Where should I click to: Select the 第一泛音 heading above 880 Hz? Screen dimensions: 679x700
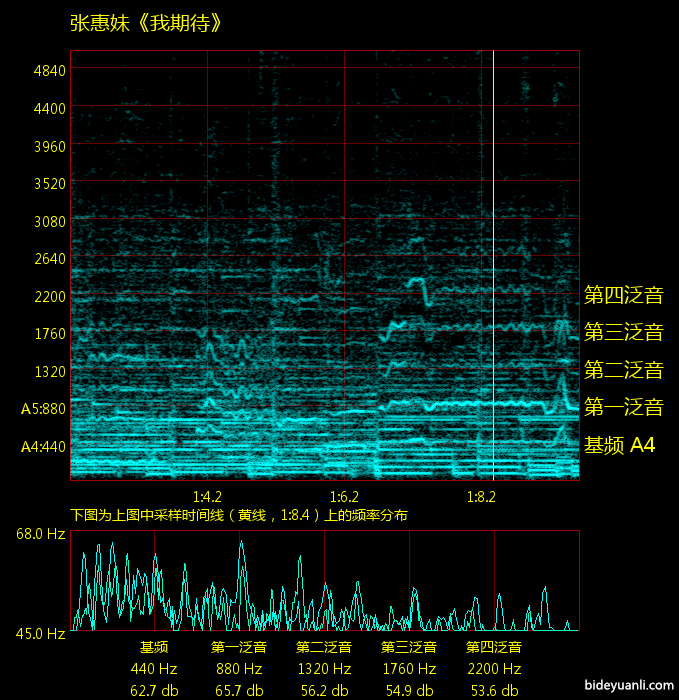(238, 647)
